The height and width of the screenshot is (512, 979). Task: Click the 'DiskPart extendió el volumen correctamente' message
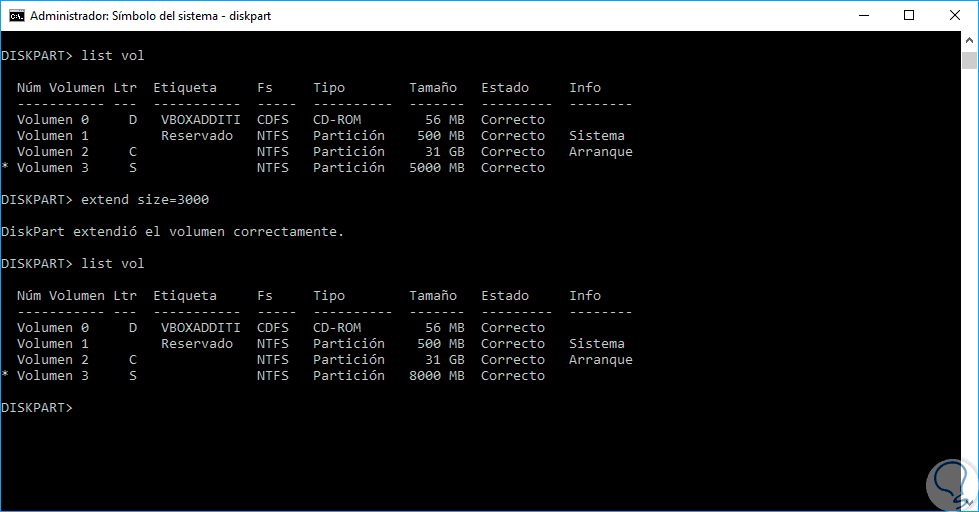tap(172, 232)
